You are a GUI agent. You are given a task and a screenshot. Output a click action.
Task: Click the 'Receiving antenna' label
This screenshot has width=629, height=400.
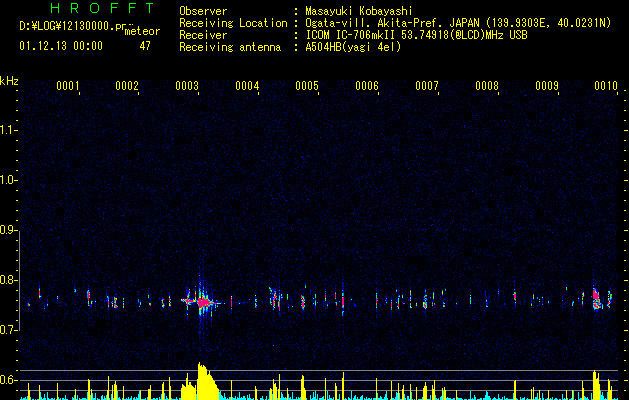coord(230,47)
